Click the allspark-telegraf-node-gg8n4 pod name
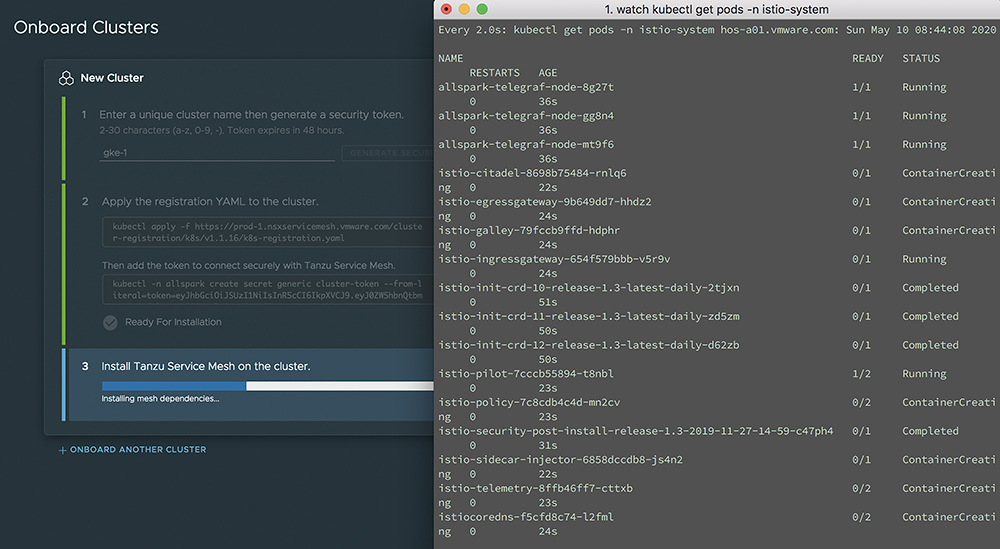Screen dimensions: 1000x549 point(526,115)
